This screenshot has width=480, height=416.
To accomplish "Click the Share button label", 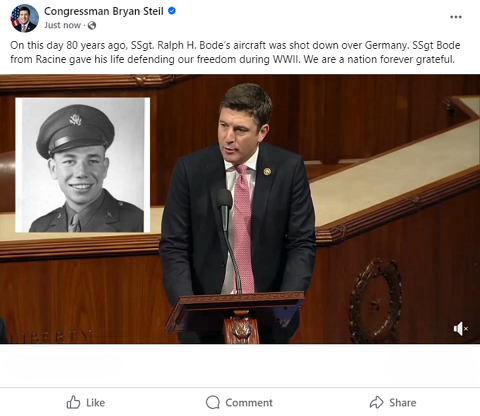I will coord(403,403).
